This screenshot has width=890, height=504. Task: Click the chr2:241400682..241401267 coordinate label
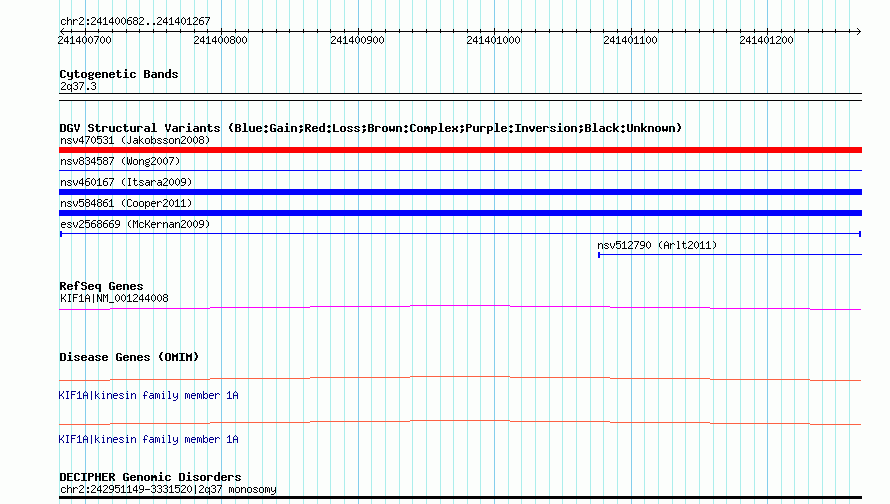135,21
